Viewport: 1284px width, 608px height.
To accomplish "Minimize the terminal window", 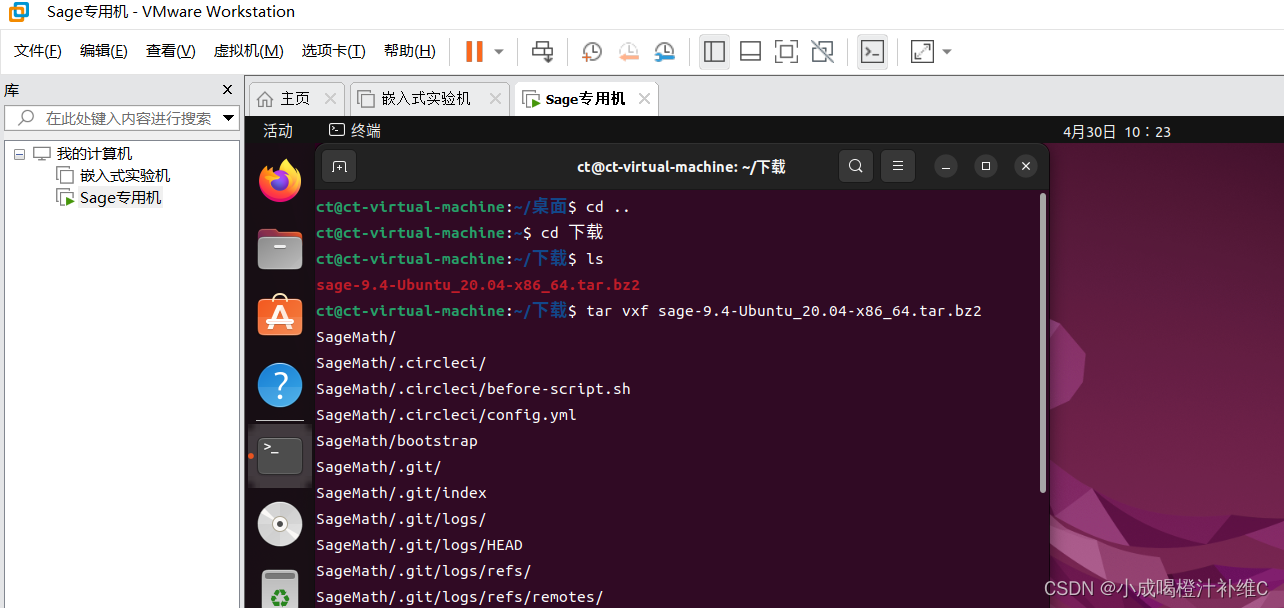I will (x=947, y=167).
